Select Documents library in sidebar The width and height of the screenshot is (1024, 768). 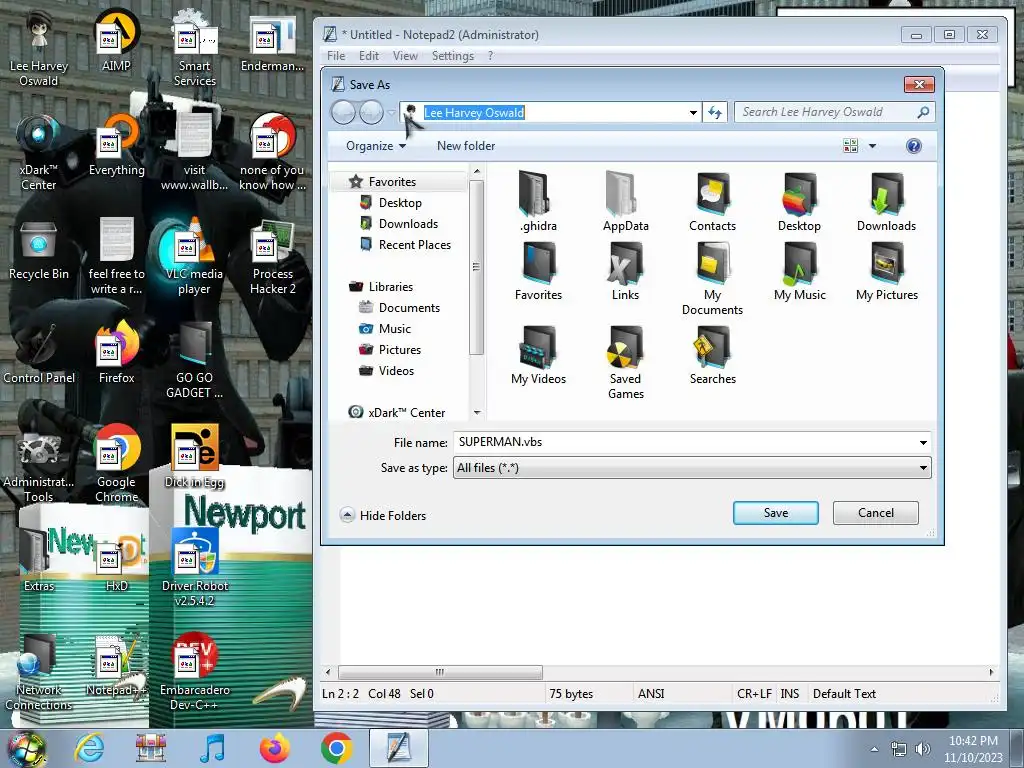409,308
